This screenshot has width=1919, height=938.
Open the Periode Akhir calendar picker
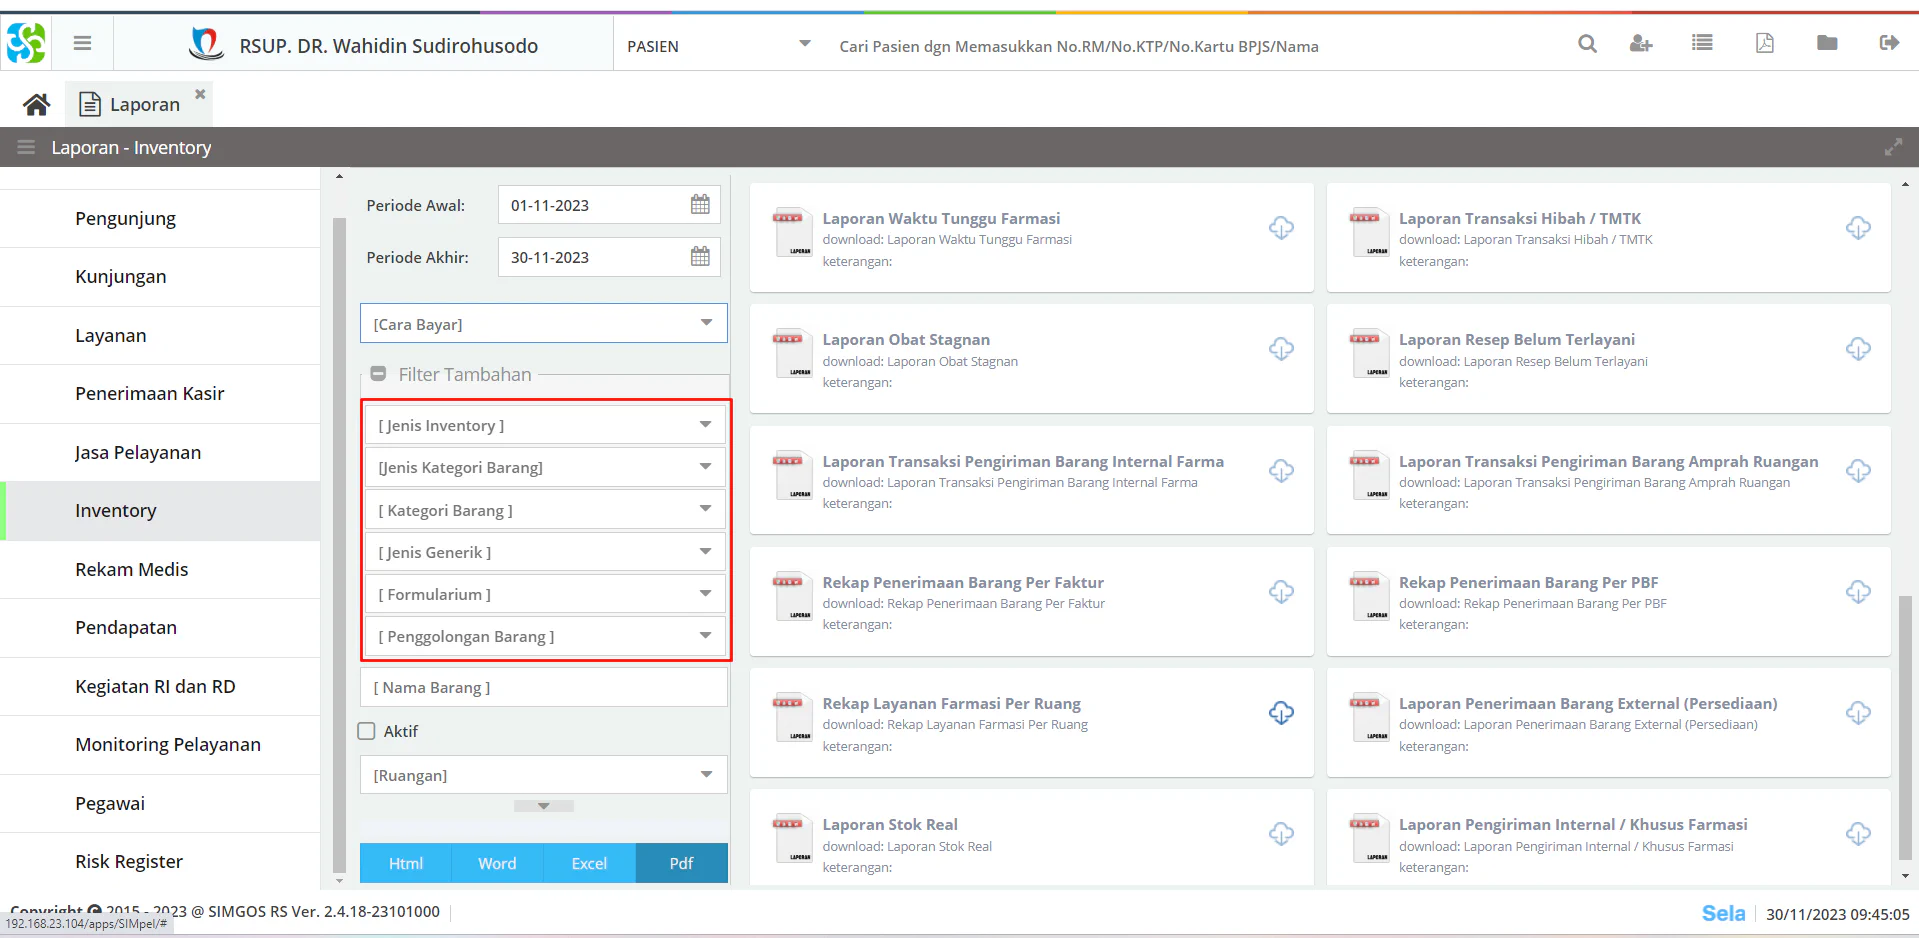pos(700,257)
